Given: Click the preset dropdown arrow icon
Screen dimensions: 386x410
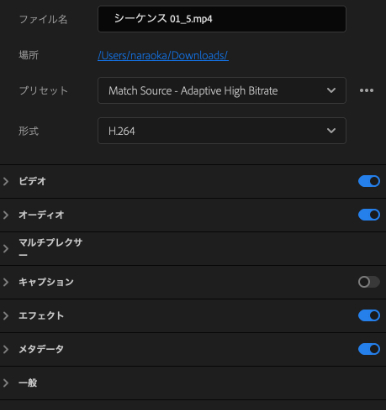Looking at the screenshot, I should click(331, 90).
